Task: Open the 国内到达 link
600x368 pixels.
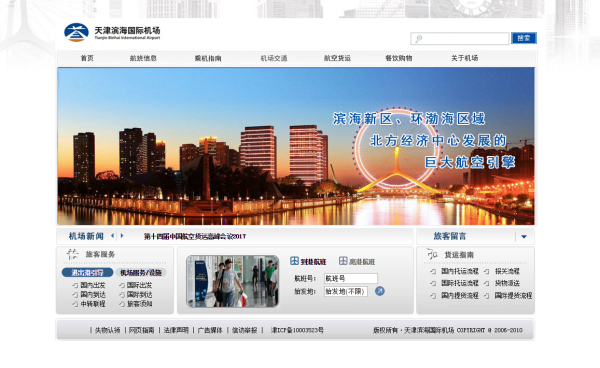Action: coord(93,295)
